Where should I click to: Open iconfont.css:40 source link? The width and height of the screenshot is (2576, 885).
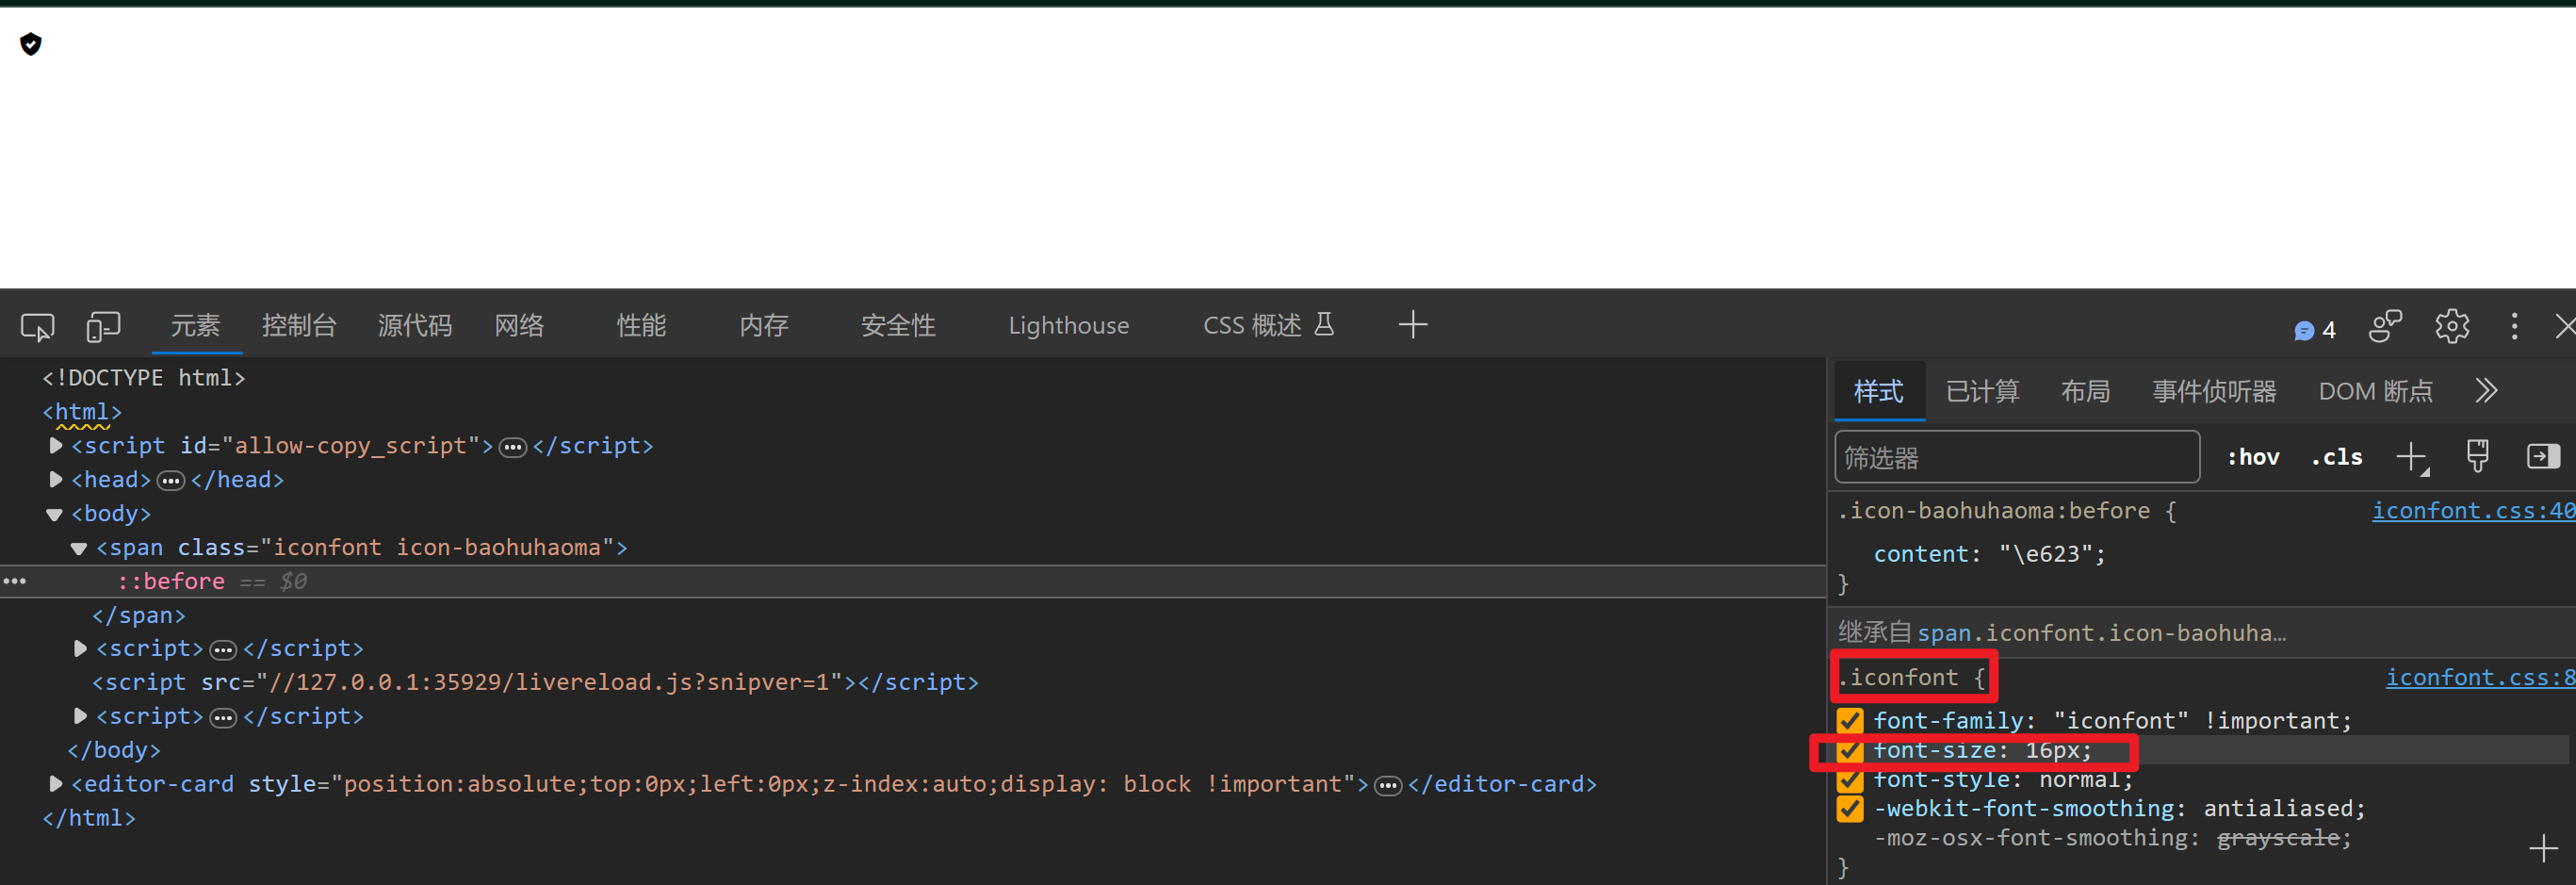pyautogui.click(x=2473, y=511)
